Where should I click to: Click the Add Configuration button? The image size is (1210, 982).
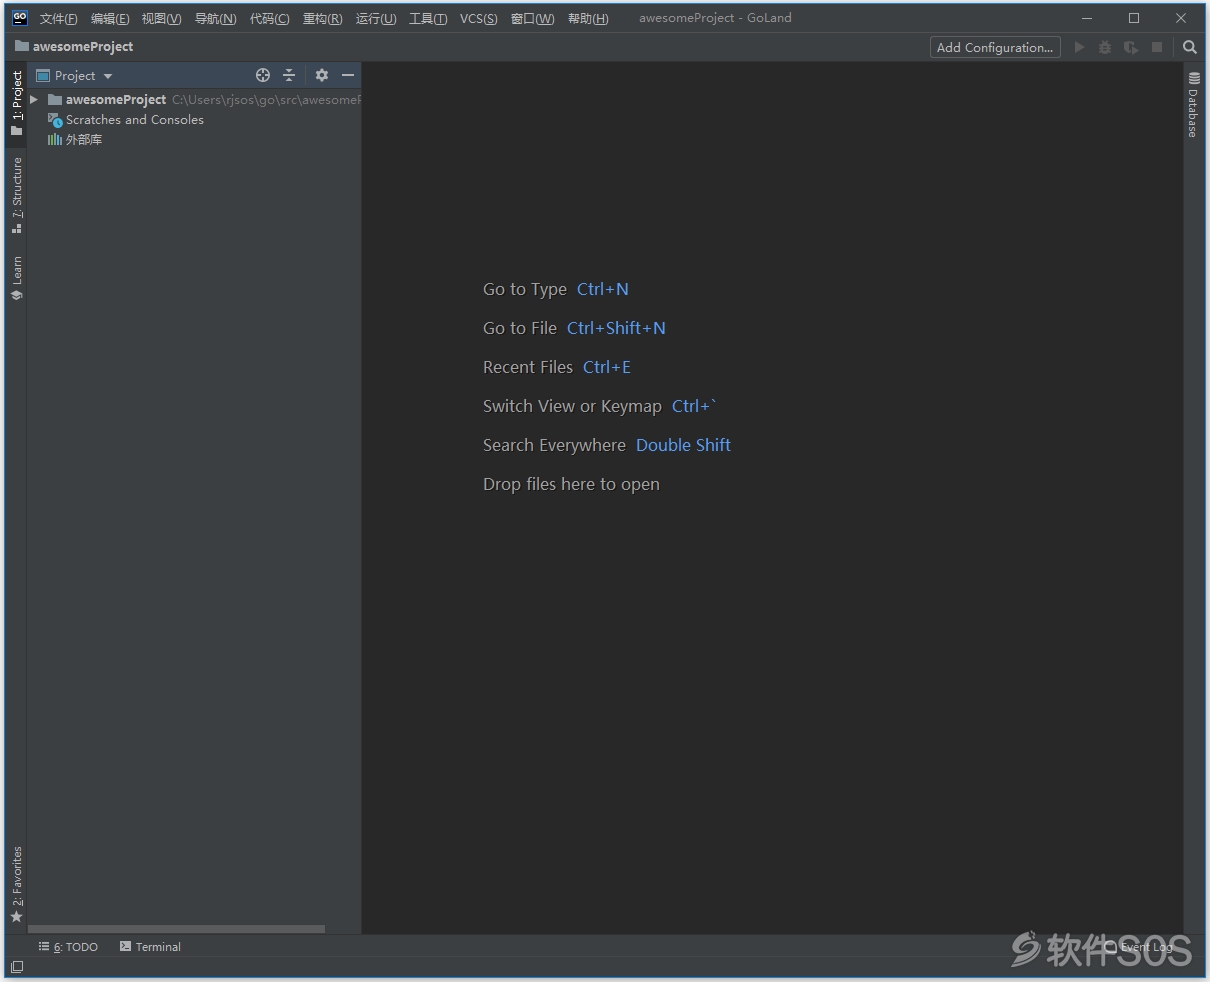[x=995, y=47]
